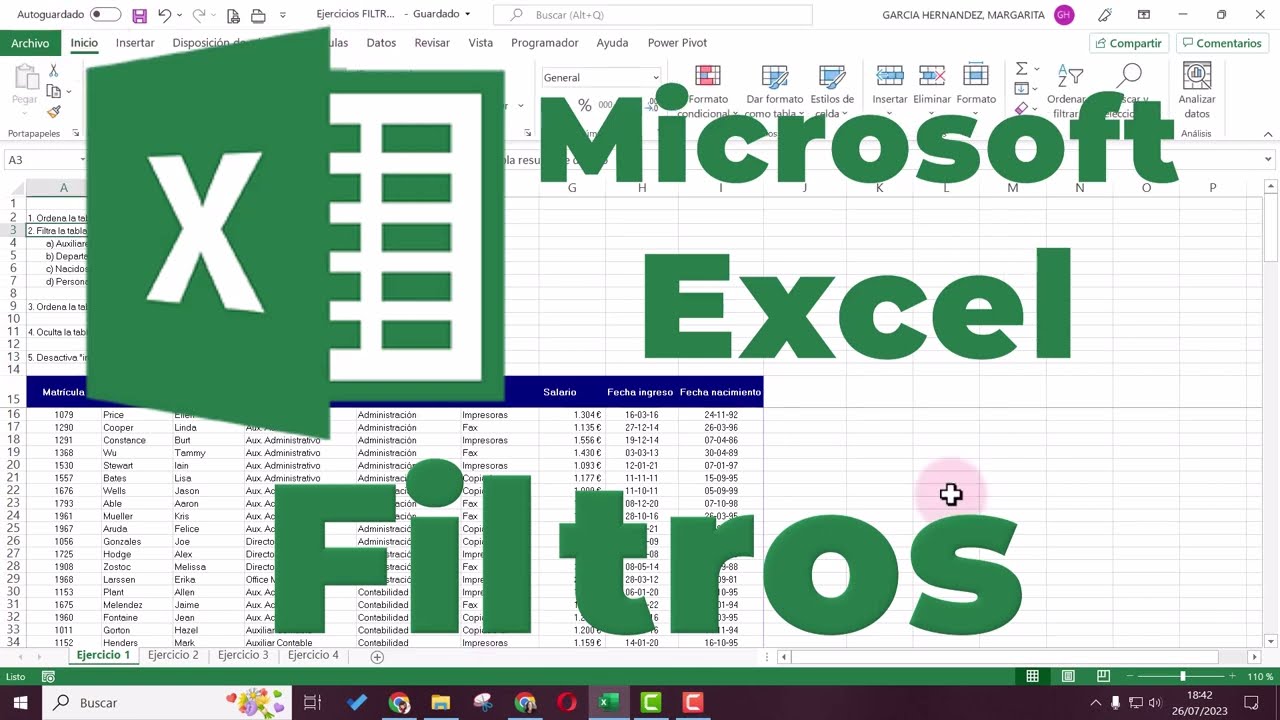Screen dimensions: 1280x720
Task: Click the Copy icon in Portapapeles
Action: [x=54, y=91]
